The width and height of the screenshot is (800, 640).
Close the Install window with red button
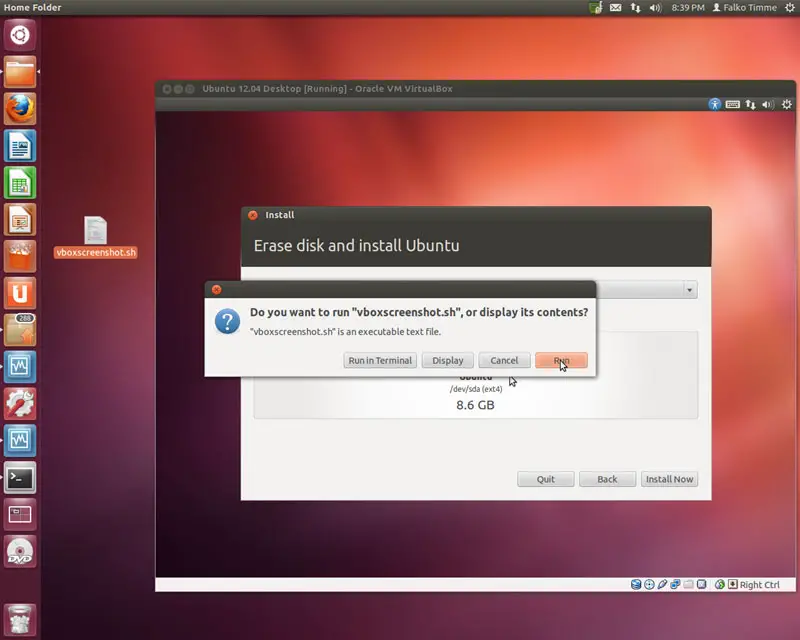[x=253, y=215]
